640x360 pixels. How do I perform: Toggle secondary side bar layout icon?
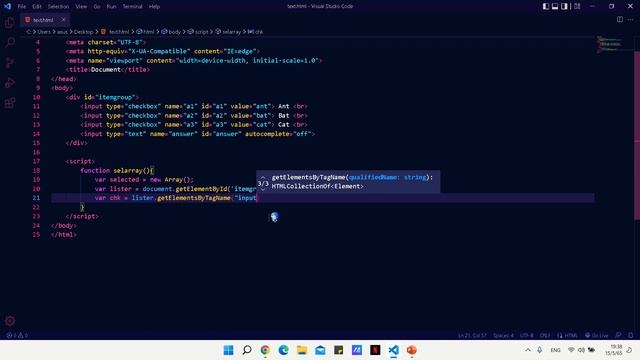tap(564, 6)
